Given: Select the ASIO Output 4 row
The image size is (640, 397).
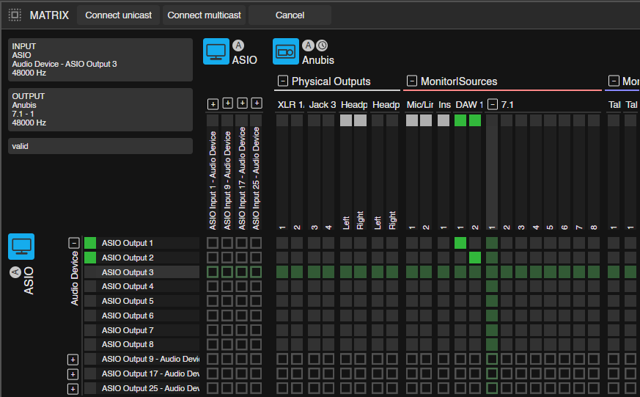Looking at the screenshot, I should 142,286.
